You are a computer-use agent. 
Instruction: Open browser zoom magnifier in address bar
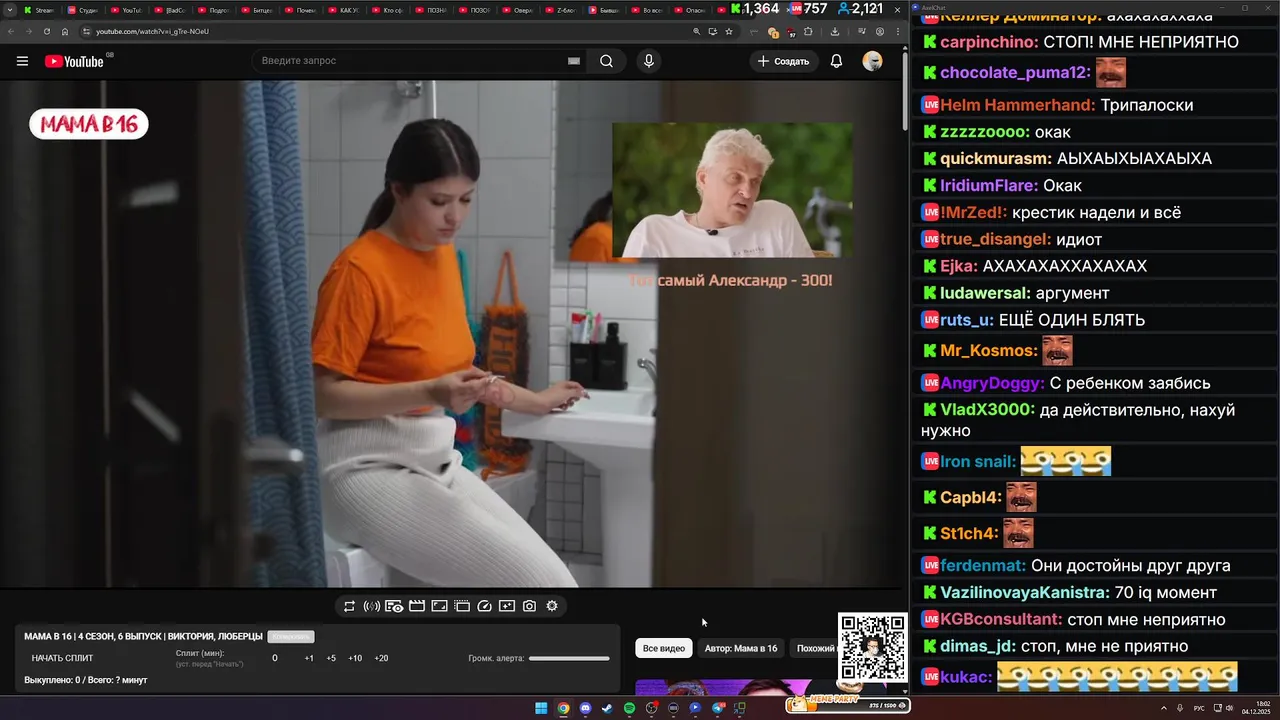point(697,31)
